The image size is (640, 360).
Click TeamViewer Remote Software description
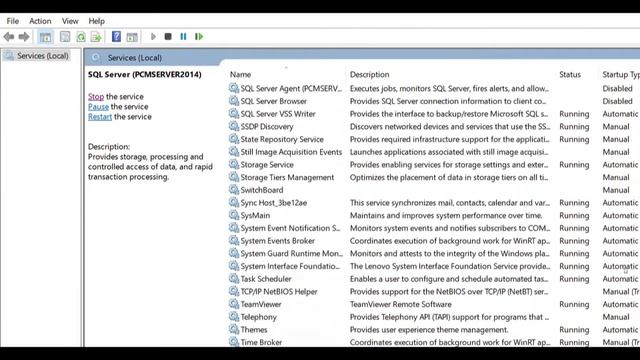click(400, 304)
